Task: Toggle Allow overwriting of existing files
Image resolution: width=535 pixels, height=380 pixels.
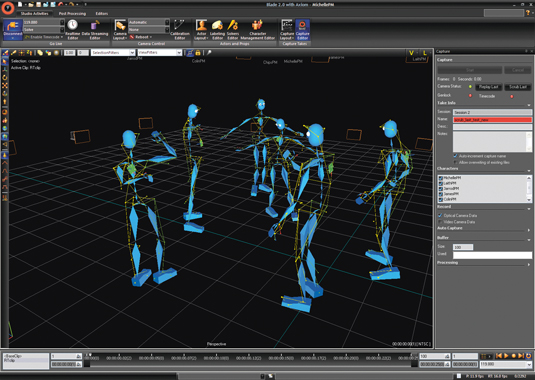Action: tap(455, 162)
